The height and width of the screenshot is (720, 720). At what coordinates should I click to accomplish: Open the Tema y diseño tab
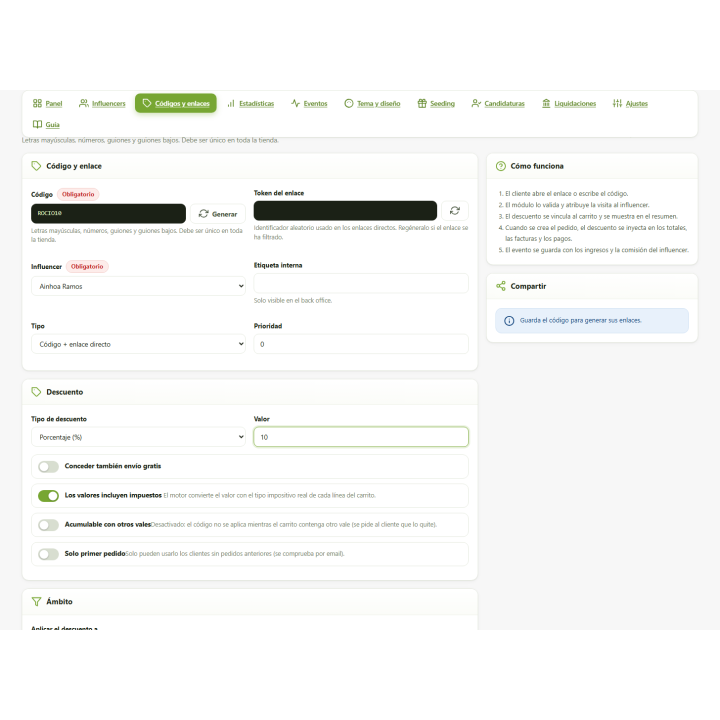(x=372, y=103)
